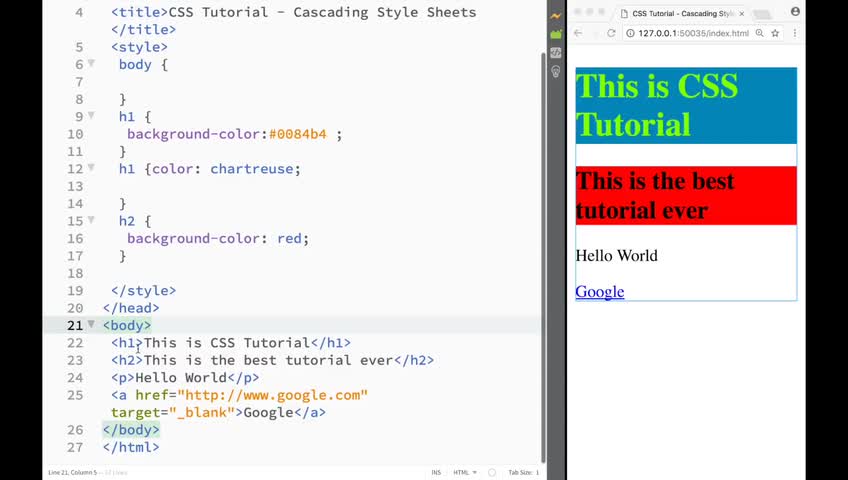The image size is (848, 480).
Task: Click the red color value on line 16
Action: click(x=289, y=238)
